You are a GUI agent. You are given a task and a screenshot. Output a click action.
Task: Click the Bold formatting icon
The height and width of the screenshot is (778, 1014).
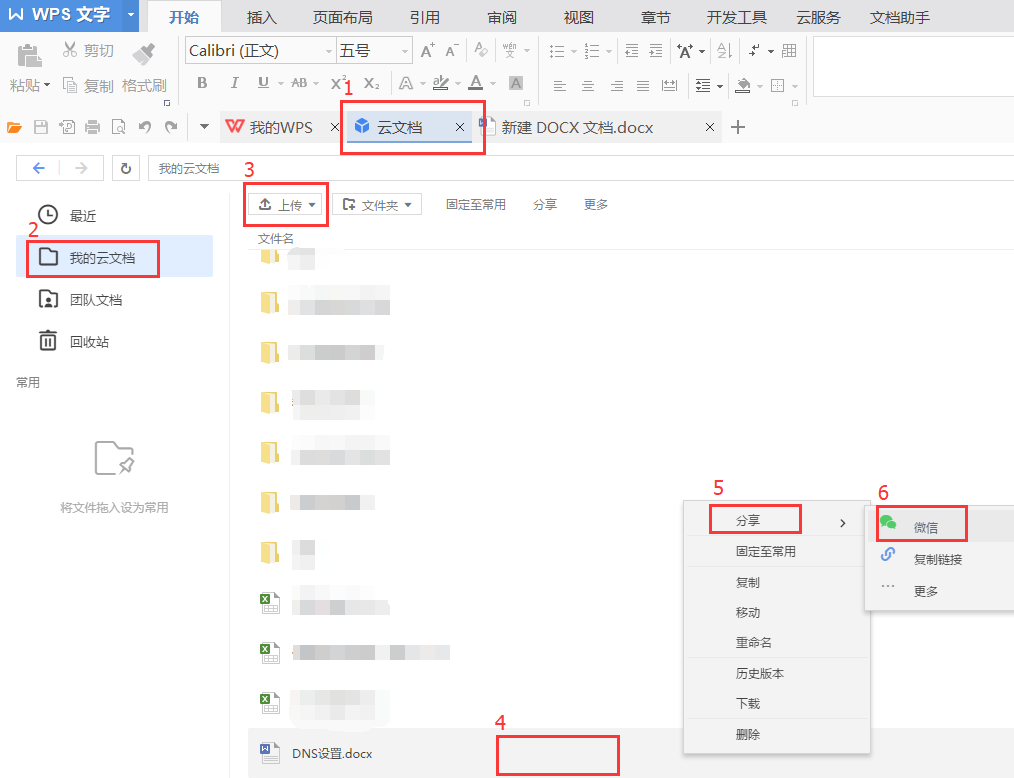(202, 83)
